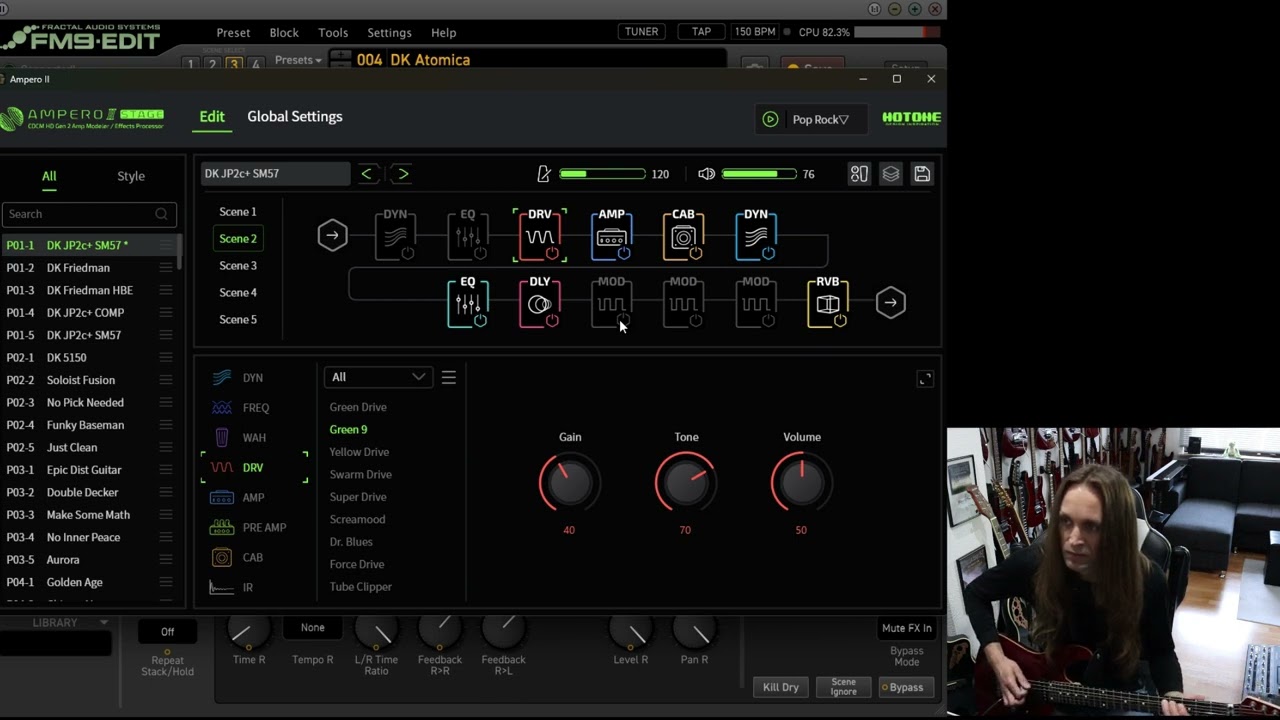Adjust the Gain knob set to 40

569,483
